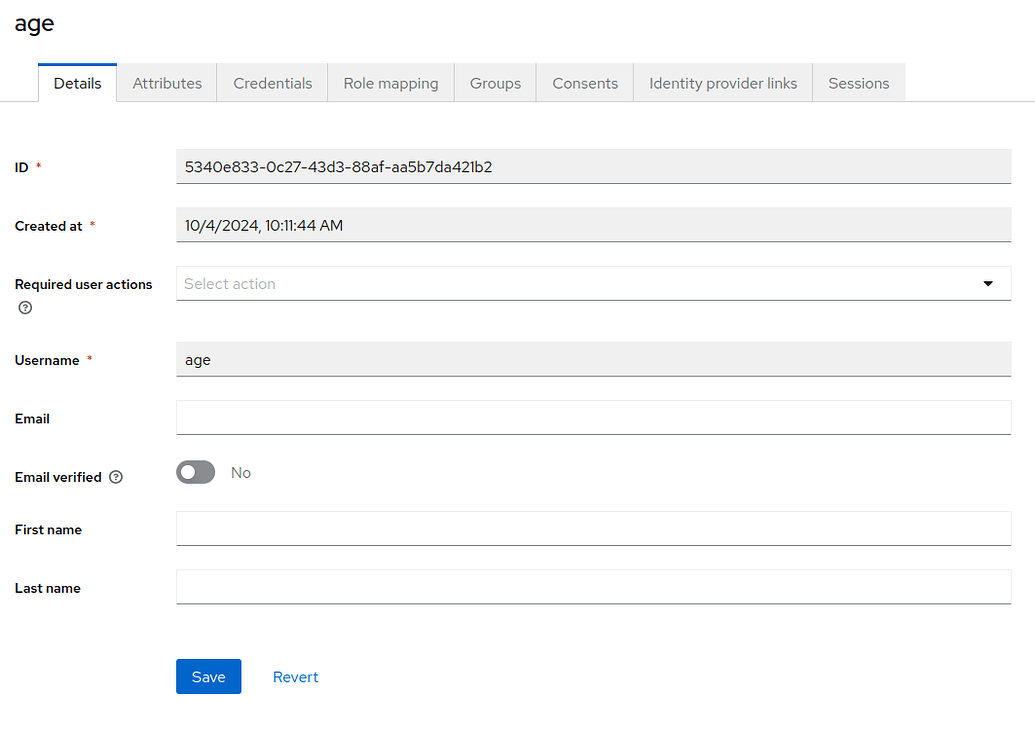Click the Last name input field
This screenshot has height=729, width=1035.
coord(593,587)
